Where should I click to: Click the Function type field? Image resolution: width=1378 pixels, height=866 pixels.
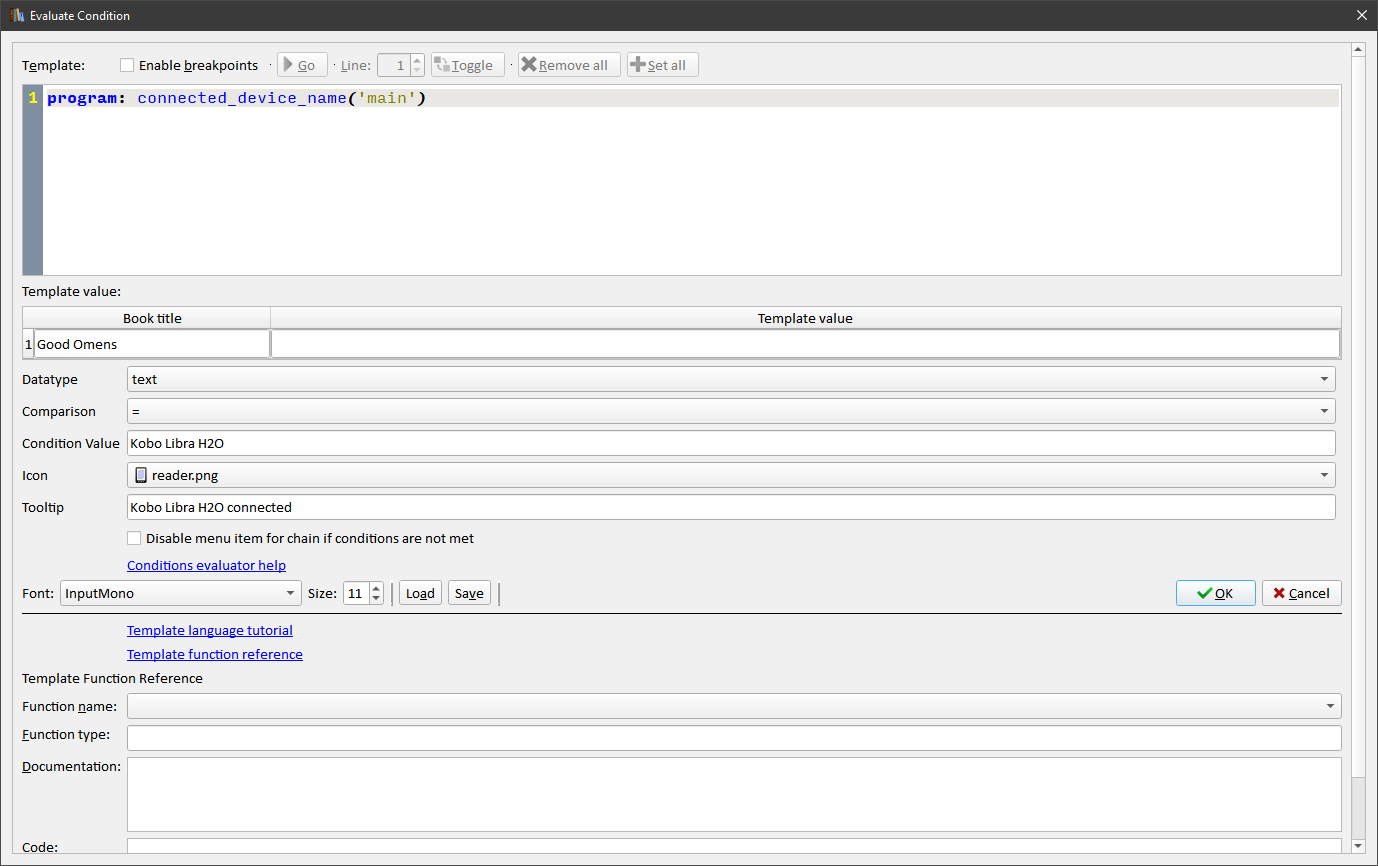pos(734,738)
